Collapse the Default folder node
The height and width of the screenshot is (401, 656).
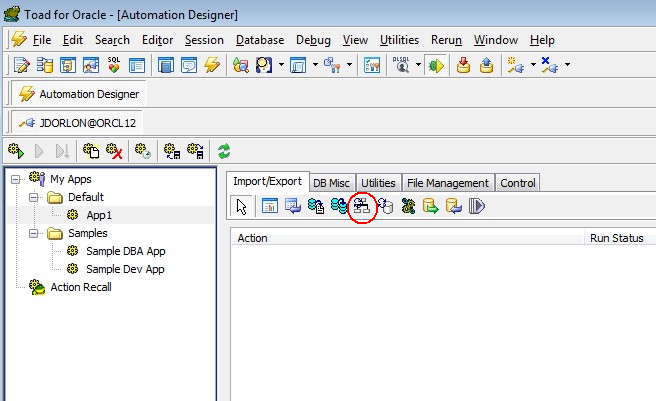[x=33, y=197]
